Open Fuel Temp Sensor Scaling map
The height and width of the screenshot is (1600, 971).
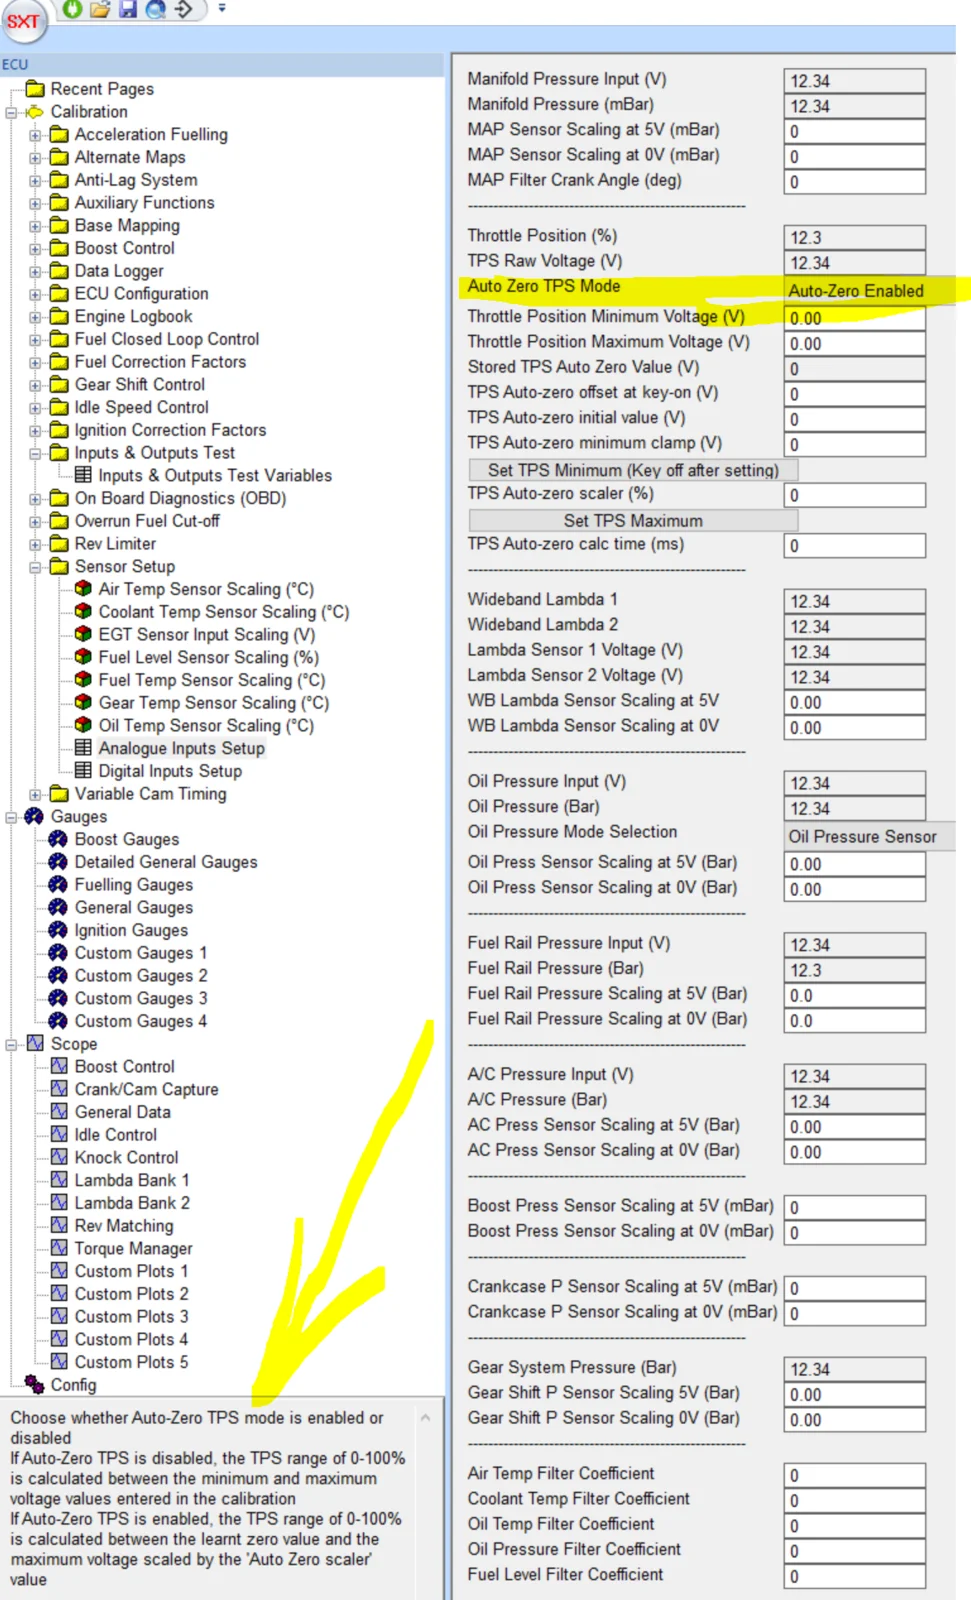click(212, 680)
